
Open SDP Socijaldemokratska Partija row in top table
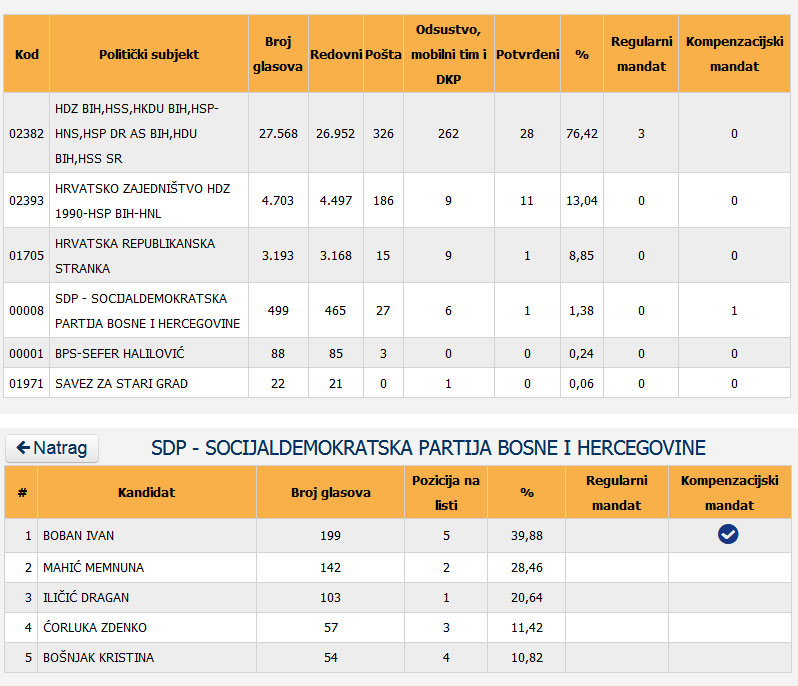coord(146,311)
